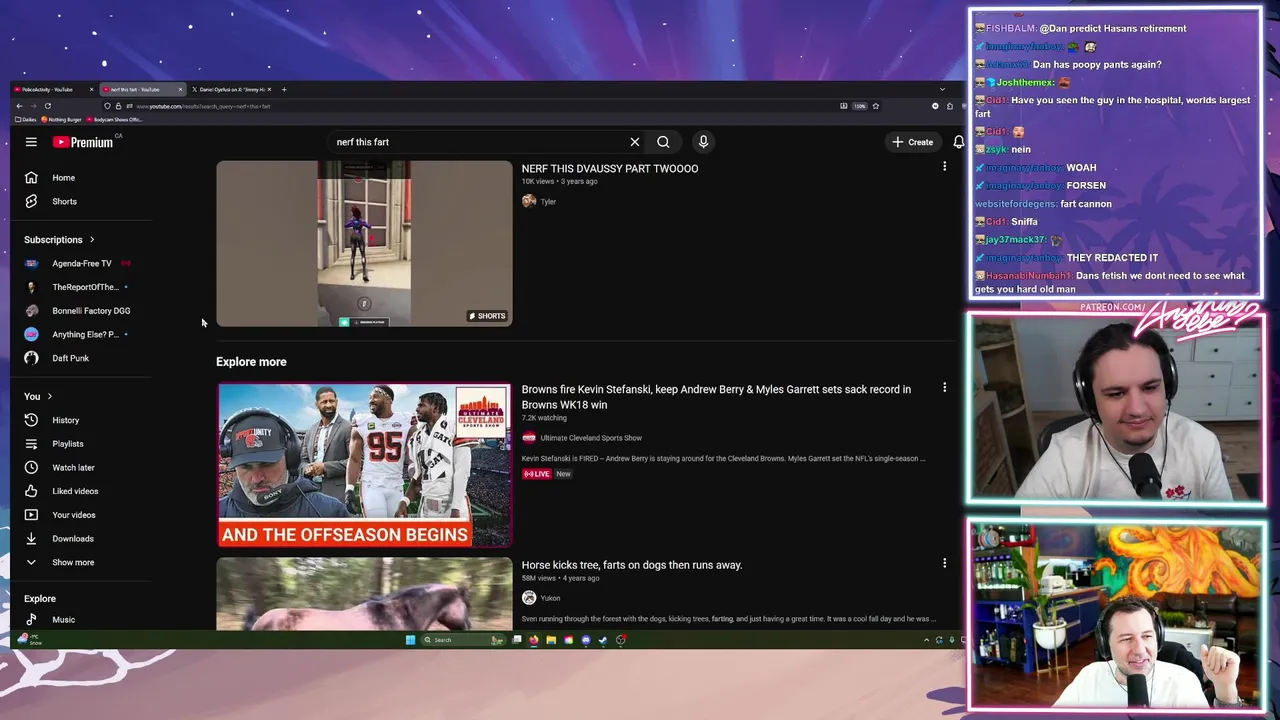This screenshot has height=720, width=1280.
Task: Bookmark this page with the star icon
Action: click(876, 106)
